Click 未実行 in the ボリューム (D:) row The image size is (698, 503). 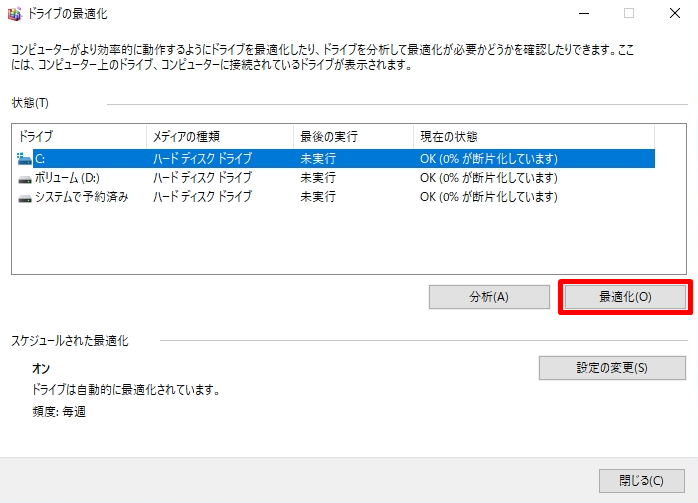(x=318, y=178)
